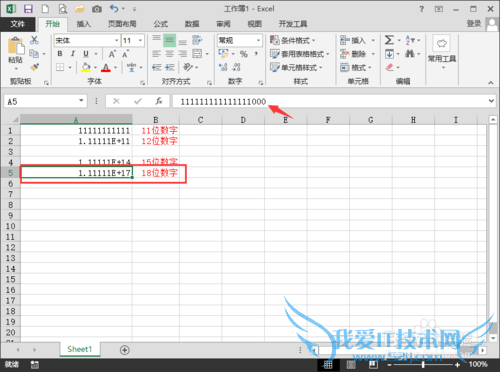The image size is (500, 372).
Task: Toggle align text right
Action: point(182,54)
